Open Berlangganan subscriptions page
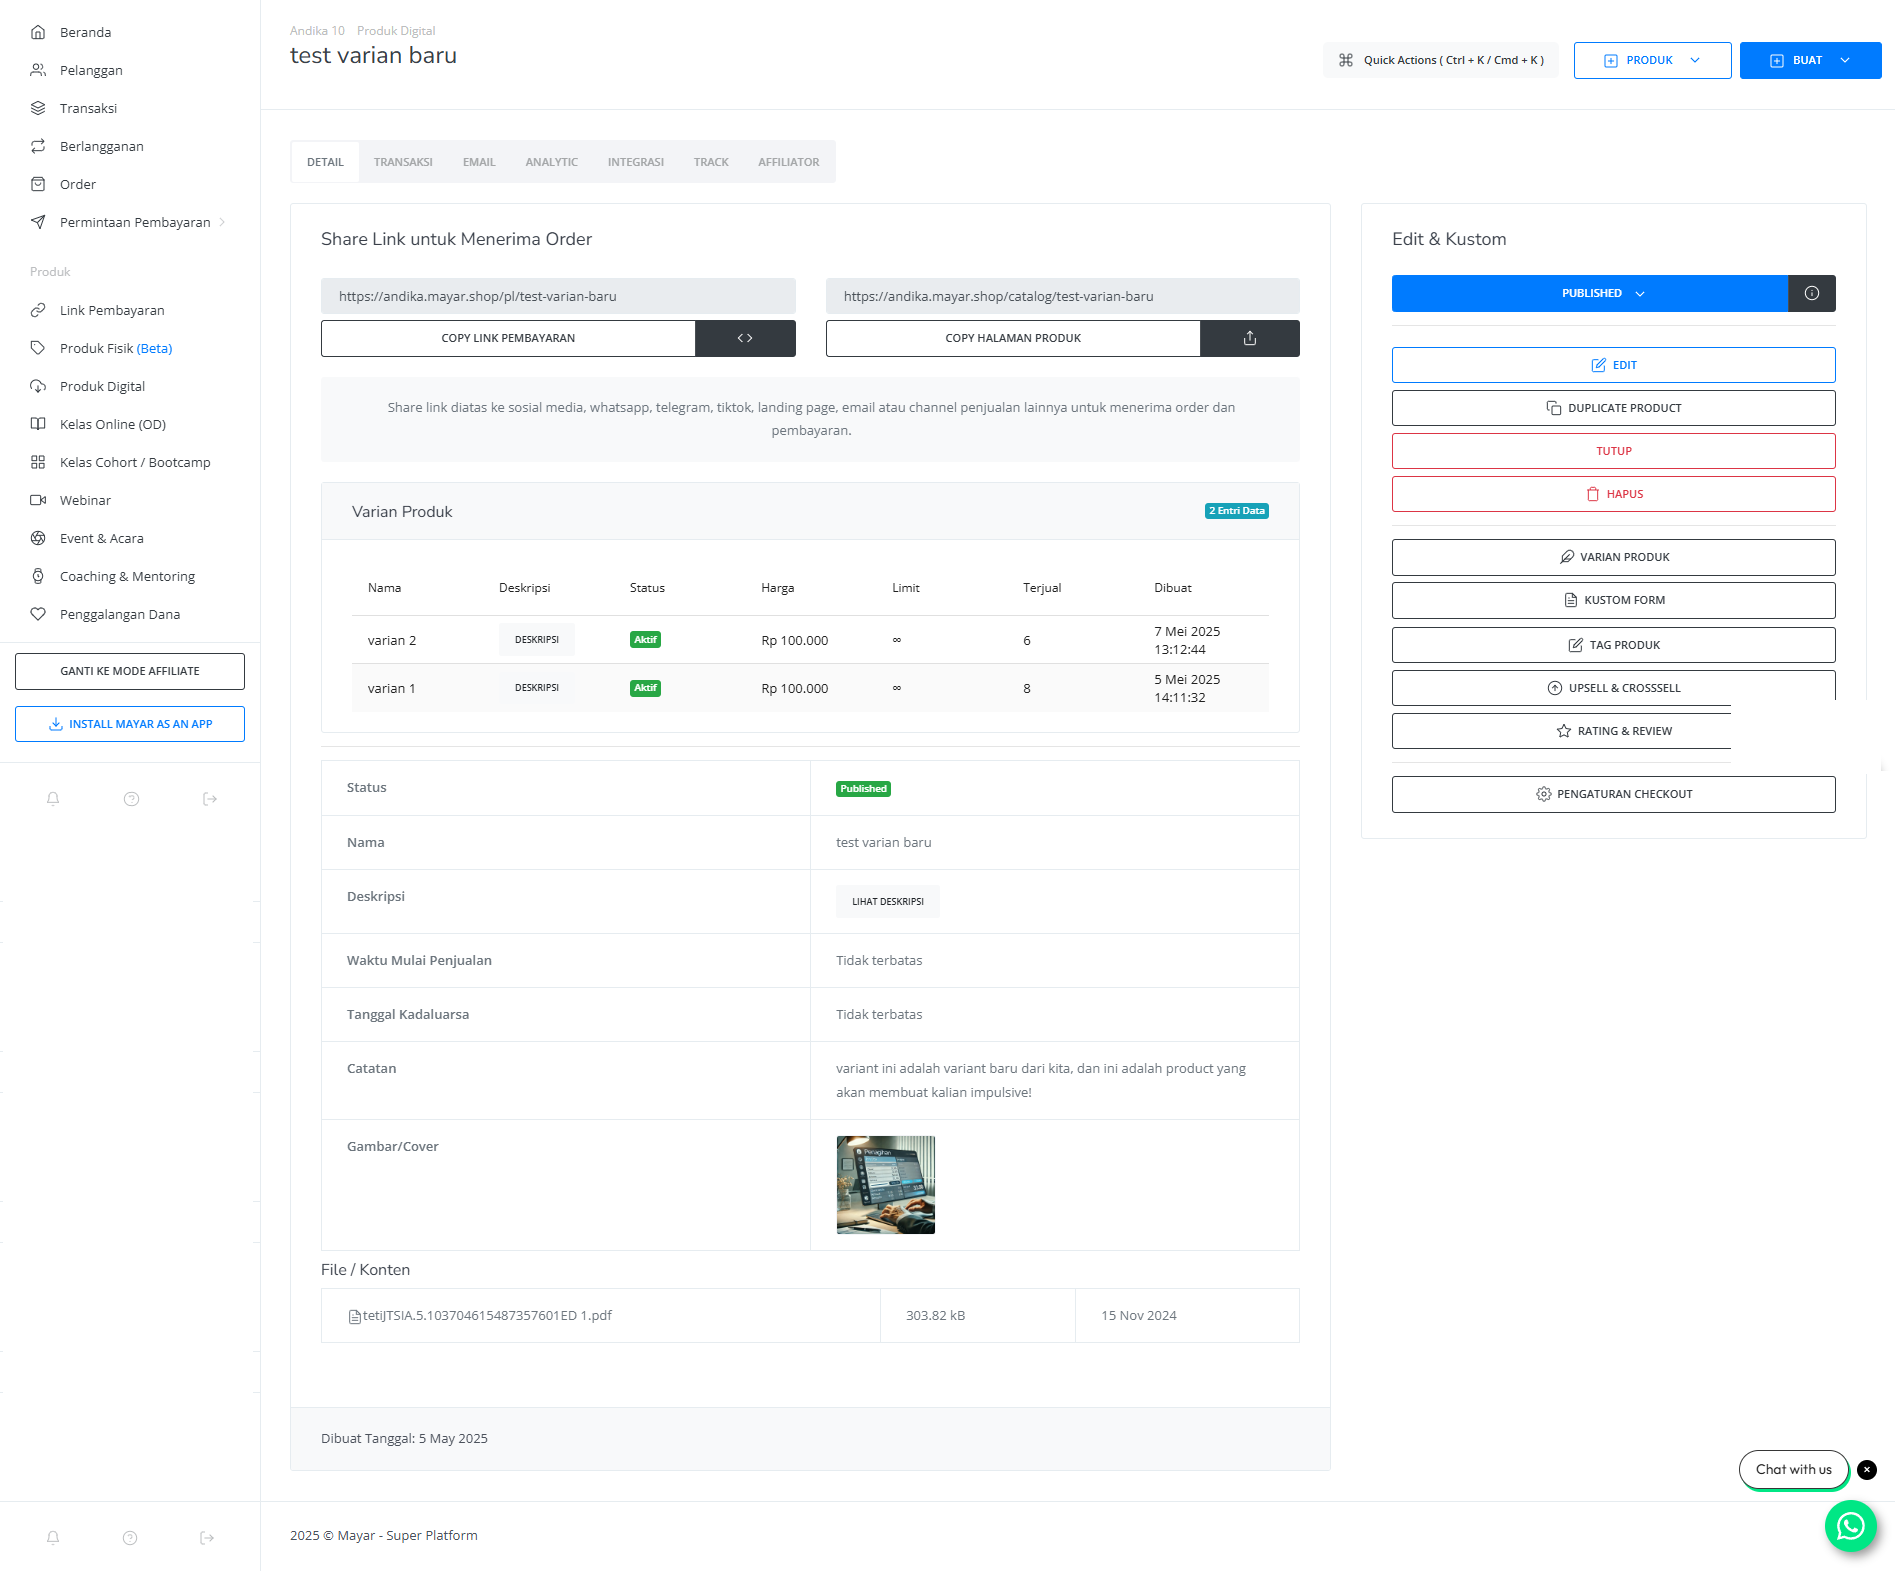1895x1571 pixels. 101,146
